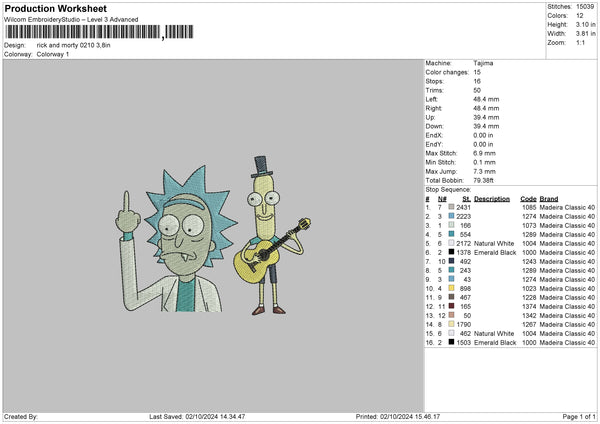This screenshot has width=600, height=424.
Task: Pick the Natural White swatch in row 5
Action: pos(451,243)
